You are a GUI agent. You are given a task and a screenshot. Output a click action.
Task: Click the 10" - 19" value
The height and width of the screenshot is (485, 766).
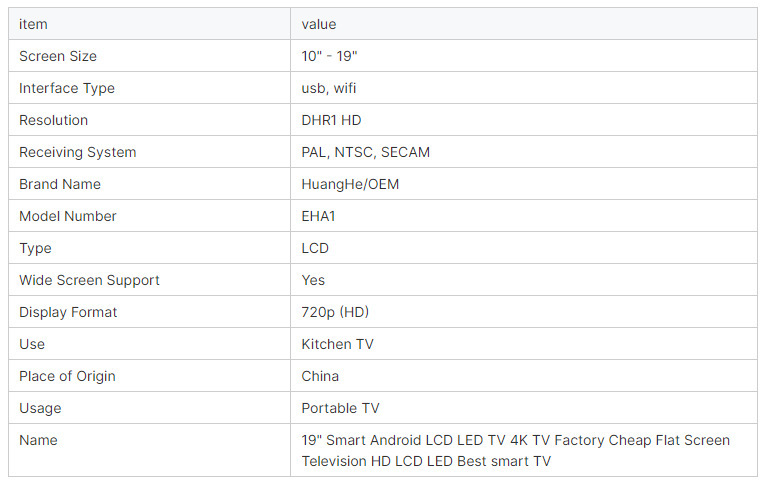[x=330, y=56]
